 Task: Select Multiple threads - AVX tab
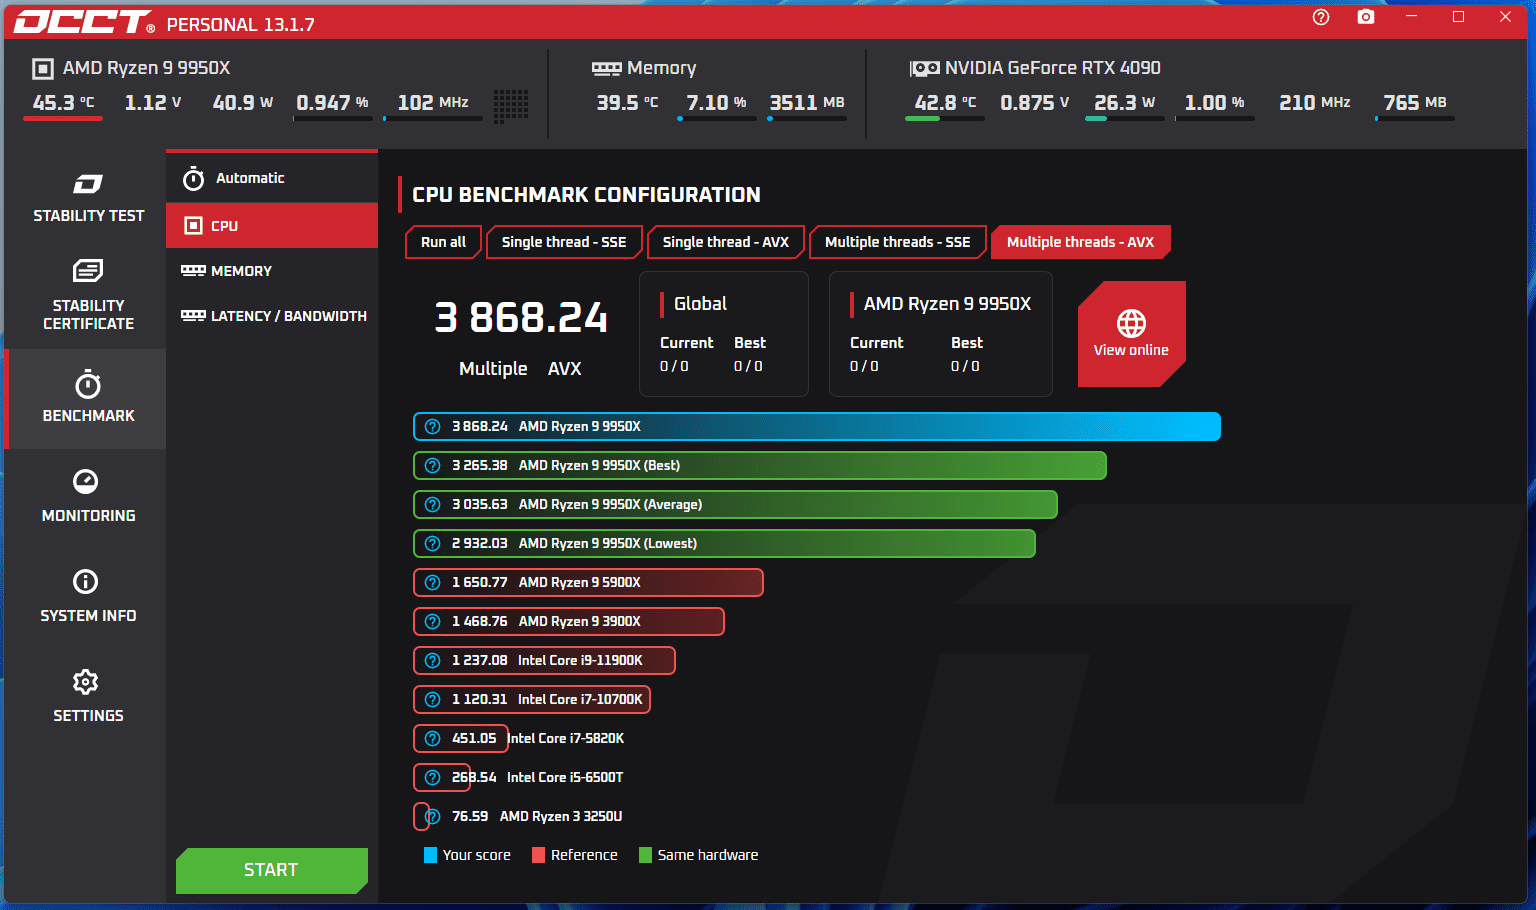coord(1080,242)
